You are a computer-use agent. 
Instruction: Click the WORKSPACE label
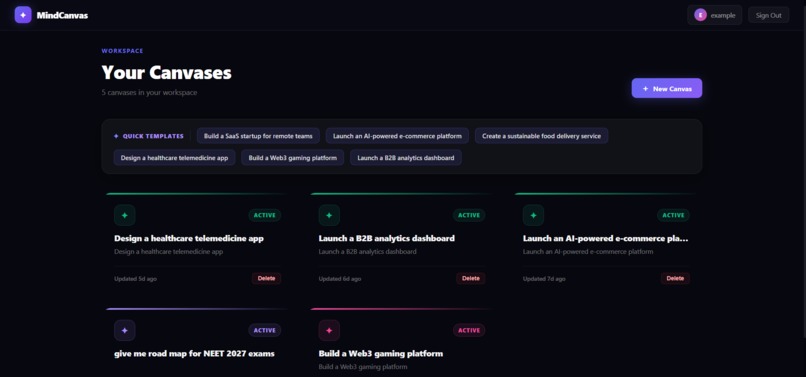[122, 51]
